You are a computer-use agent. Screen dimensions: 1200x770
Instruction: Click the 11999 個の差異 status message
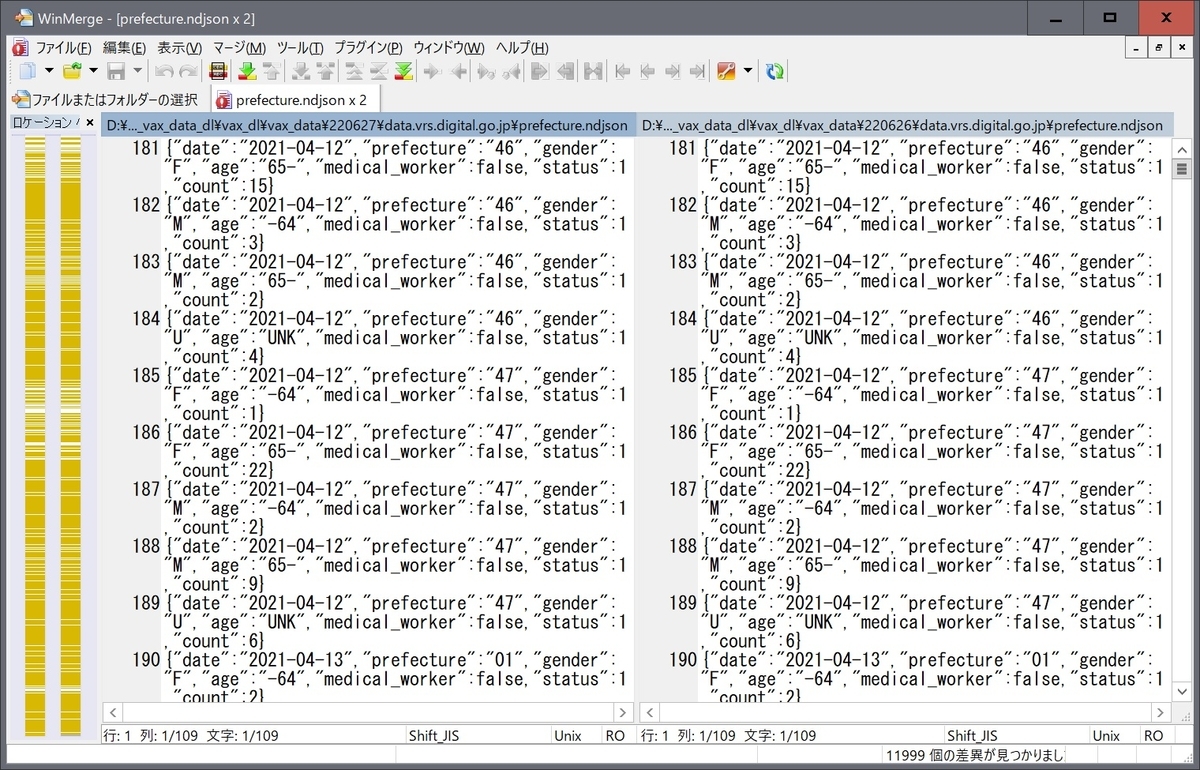975,755
